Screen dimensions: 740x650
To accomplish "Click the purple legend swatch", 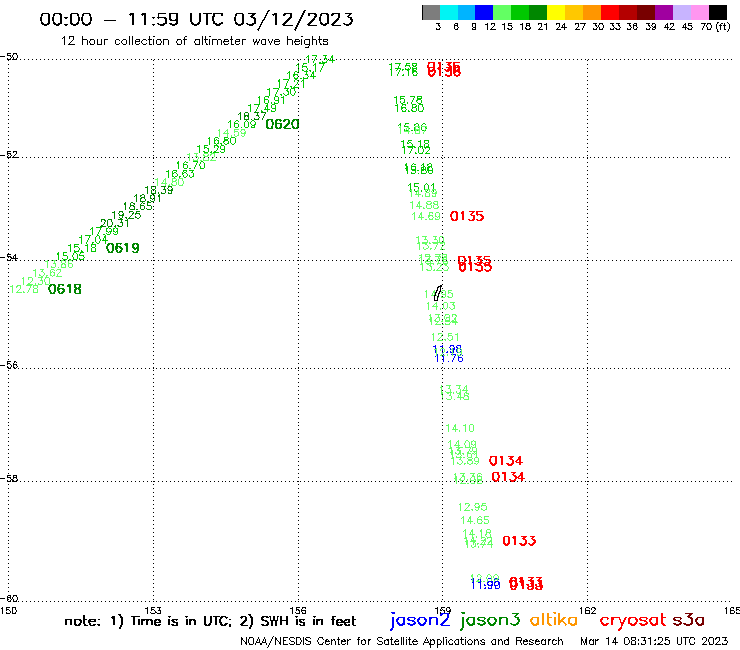I will (x=664, y=12).
